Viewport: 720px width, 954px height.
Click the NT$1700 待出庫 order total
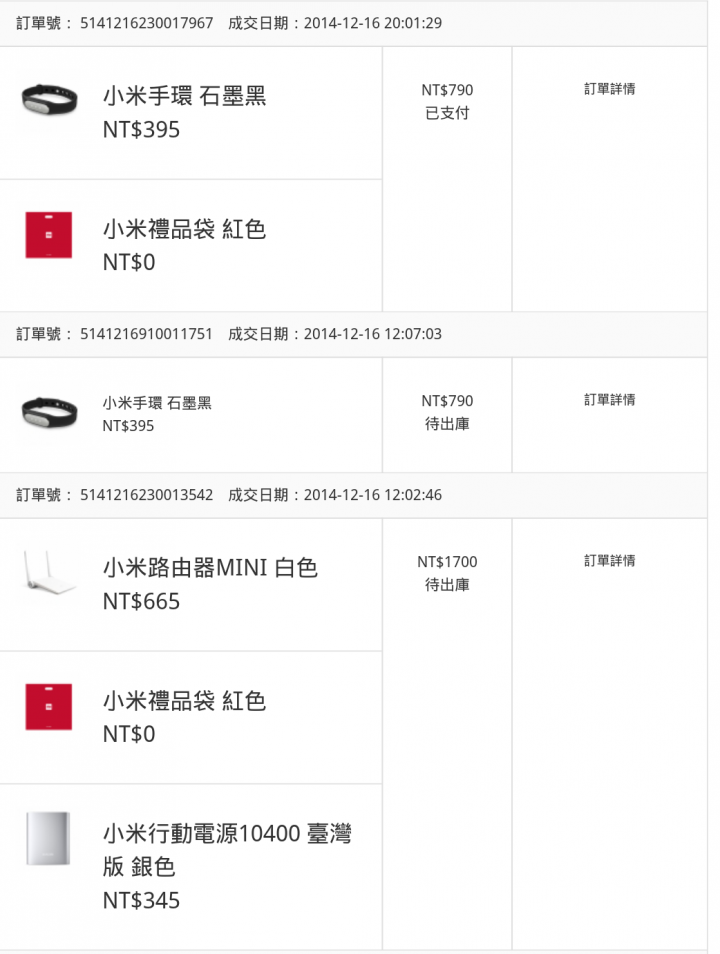pos(447,573)
